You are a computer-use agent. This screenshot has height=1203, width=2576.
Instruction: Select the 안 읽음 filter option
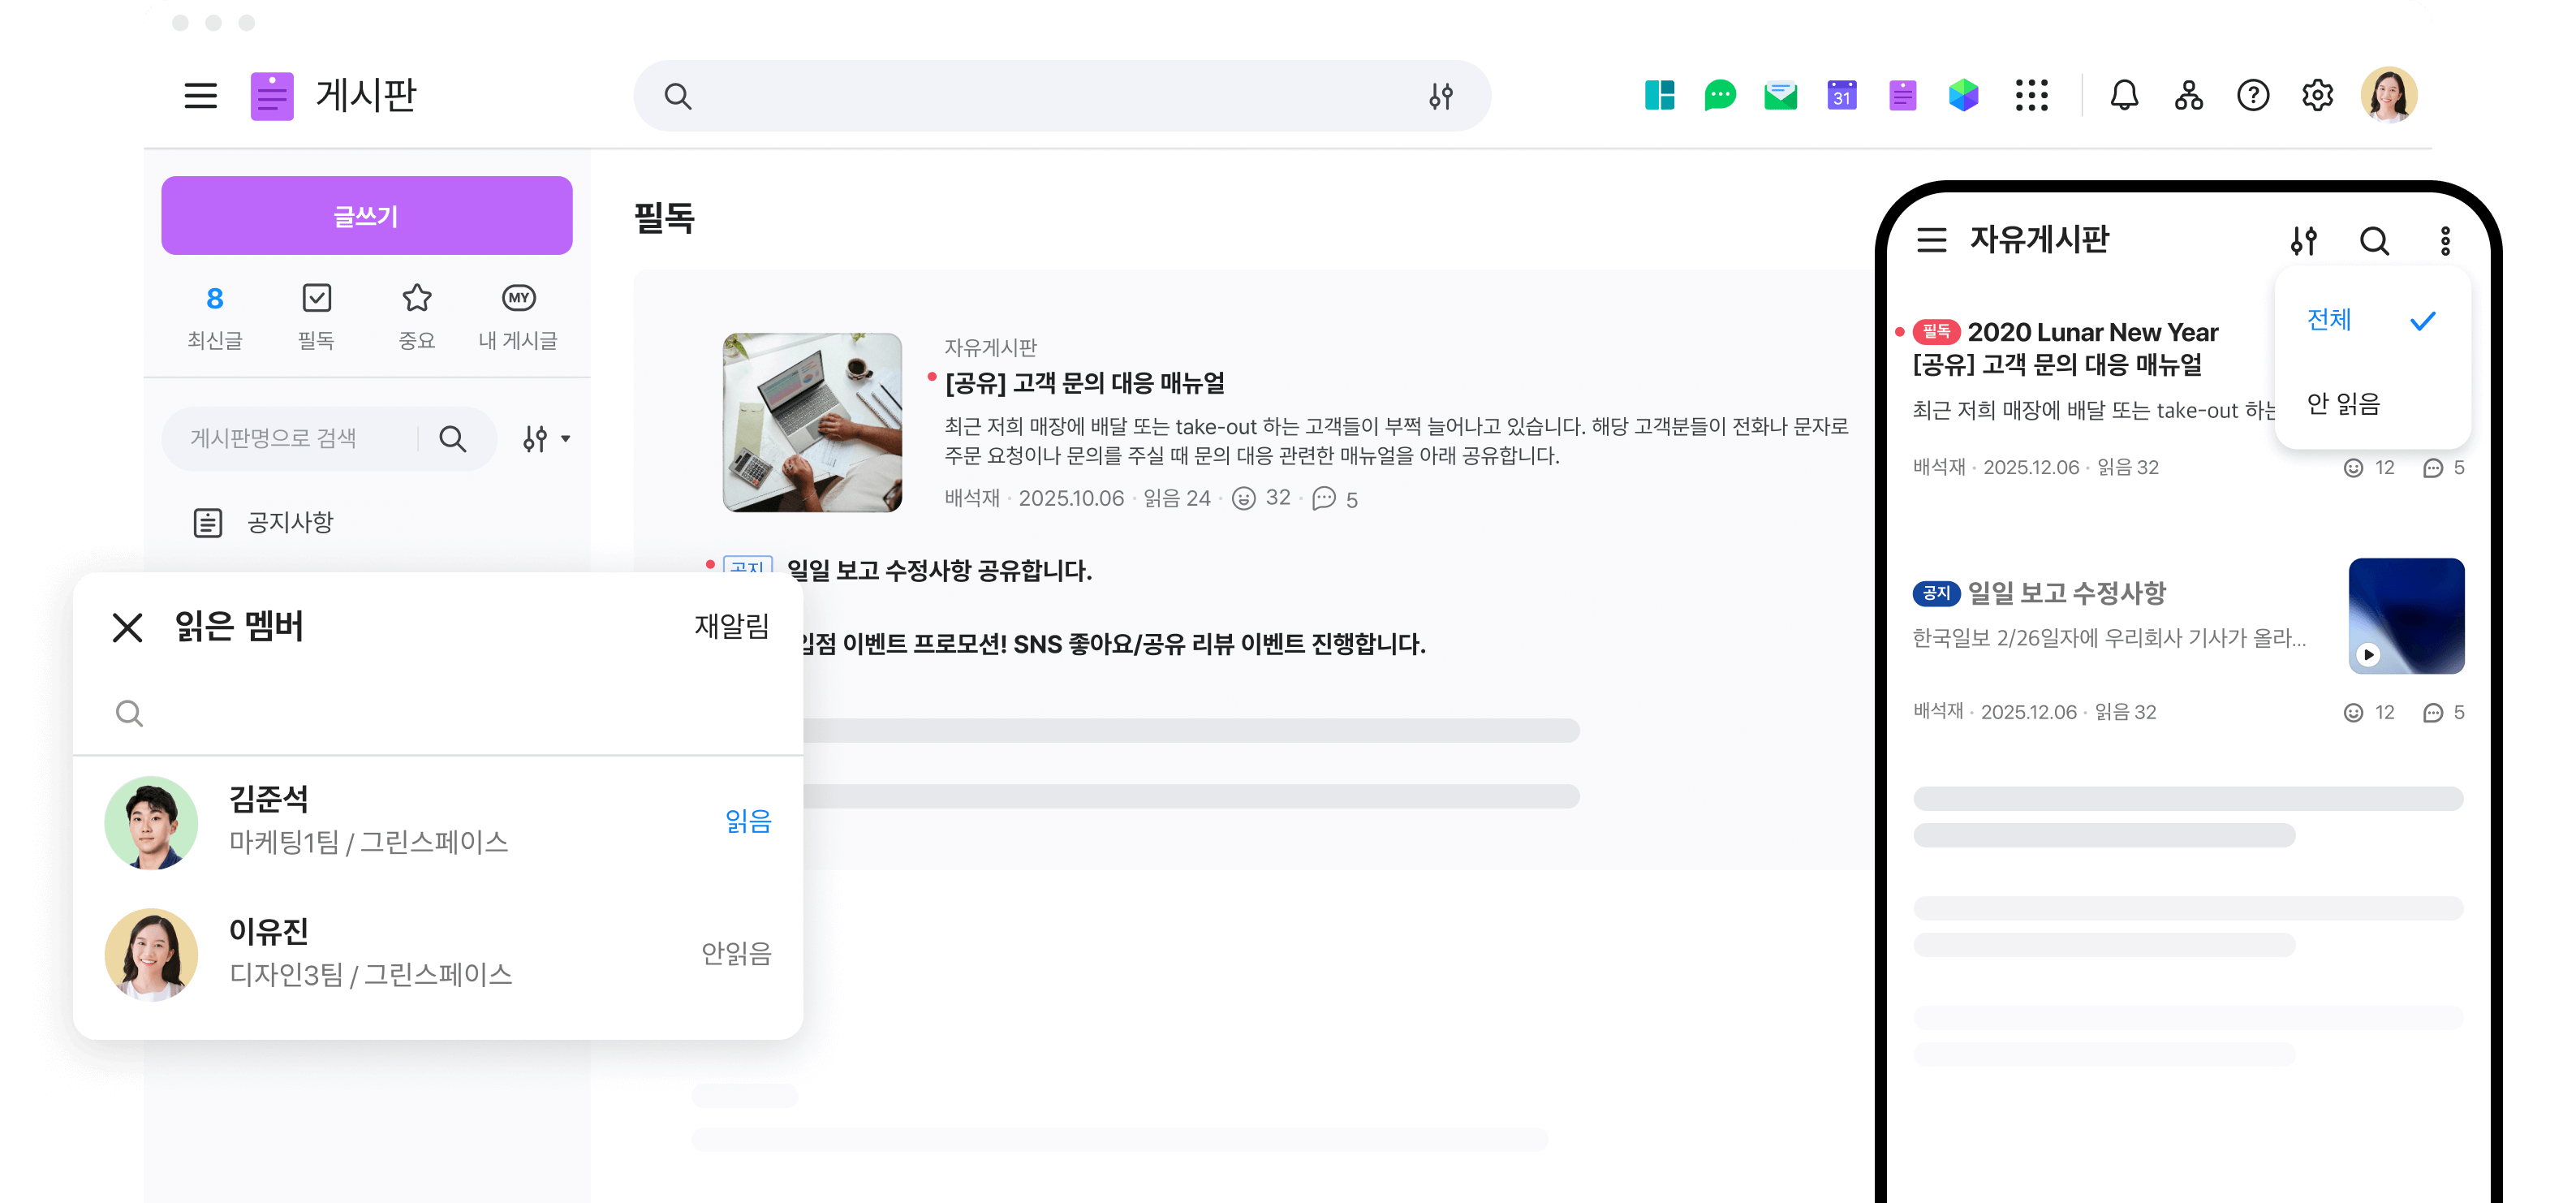point(2343,404)
